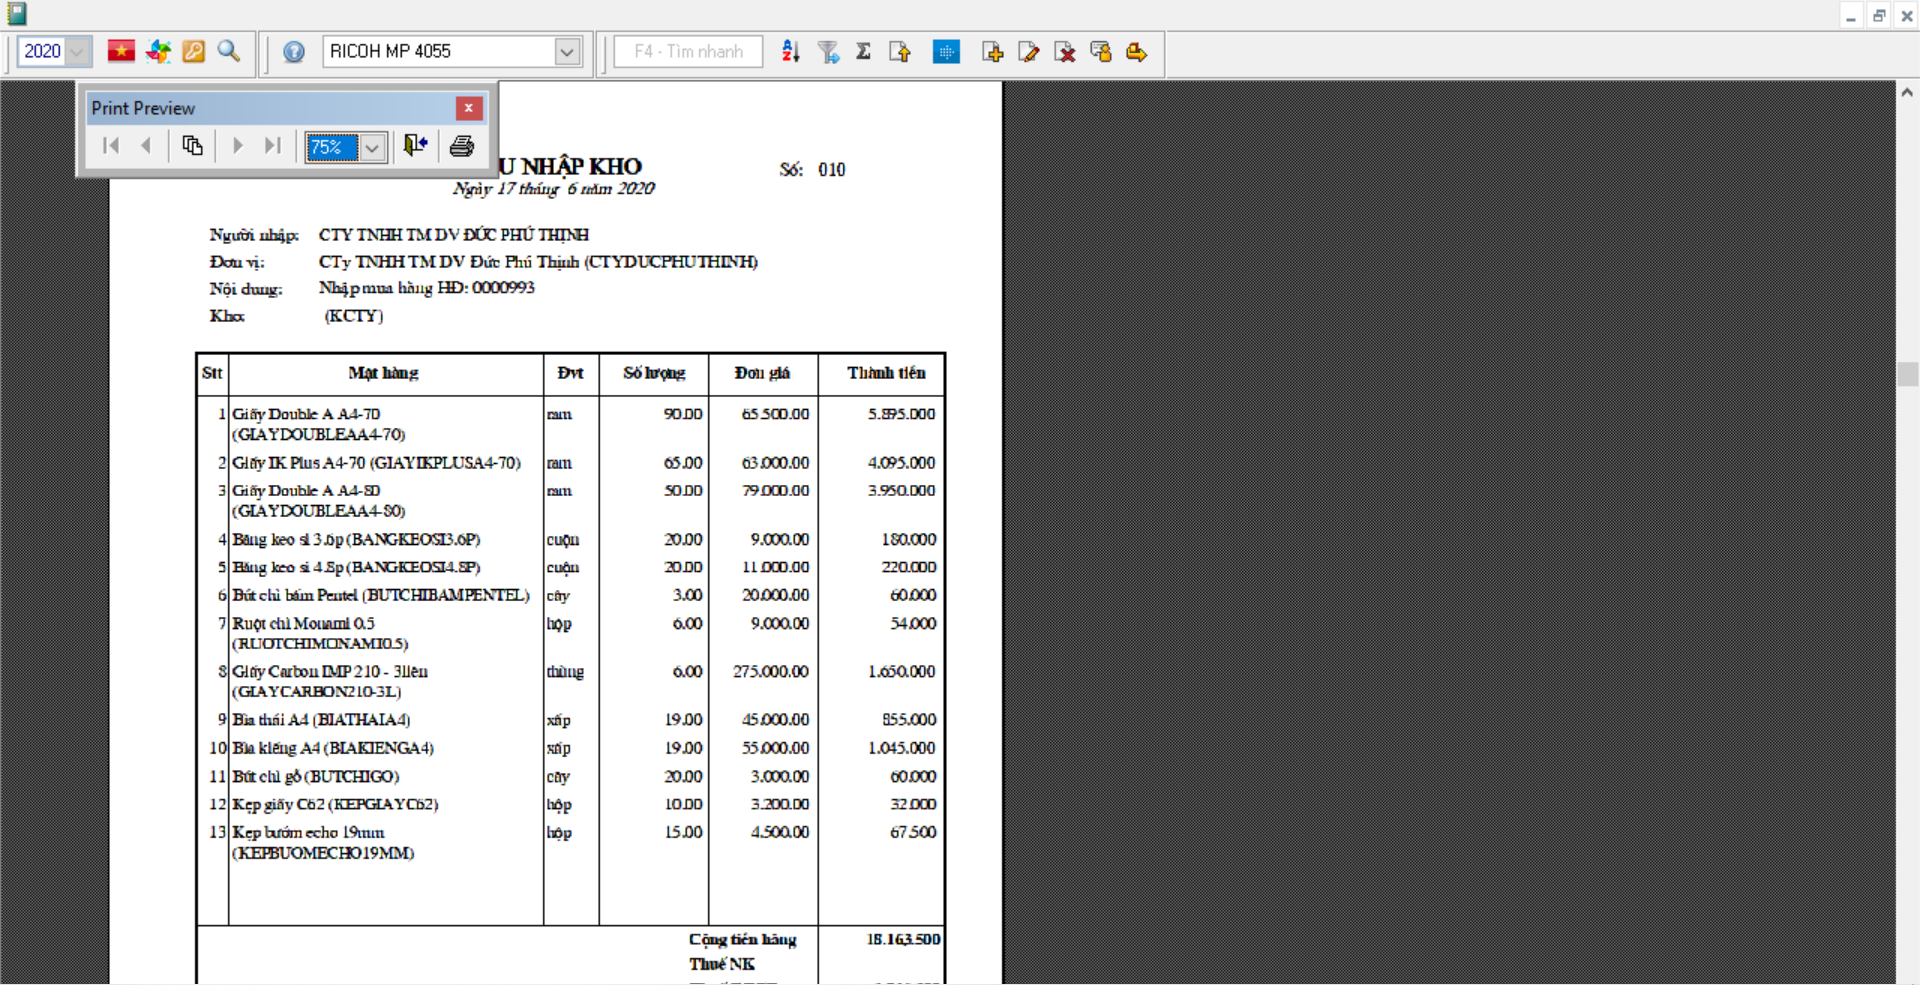The width and height of the screenshot is (1920, 985).
Task: Click the key password icon
Action: coord(194,51)
